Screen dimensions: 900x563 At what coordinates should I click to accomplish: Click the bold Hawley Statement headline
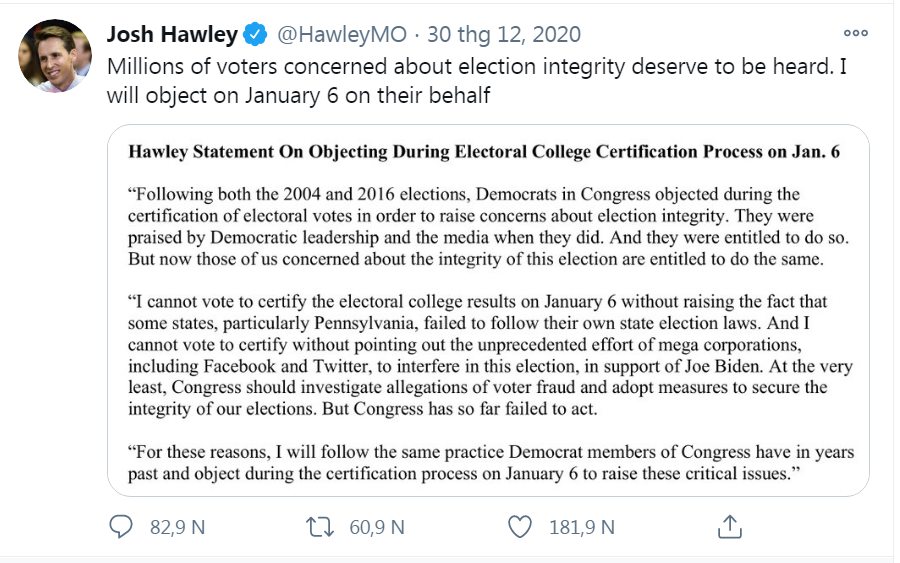pyautogui.click(x=484, y=153)
